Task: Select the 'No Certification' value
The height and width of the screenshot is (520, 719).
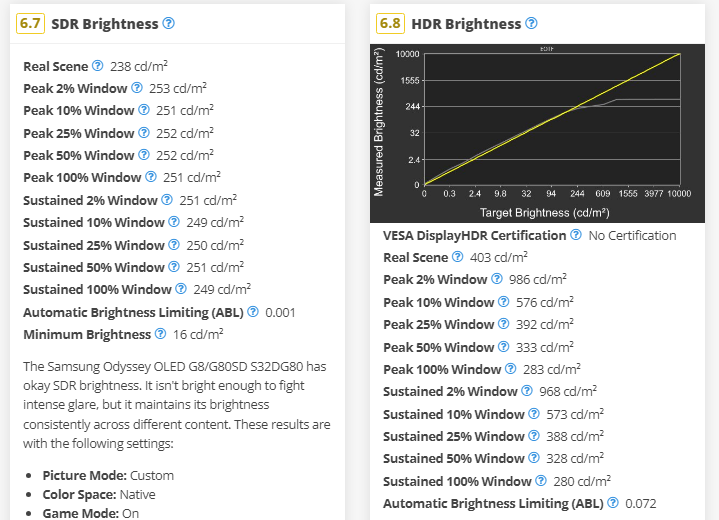Action: click(x=632, y=235)
